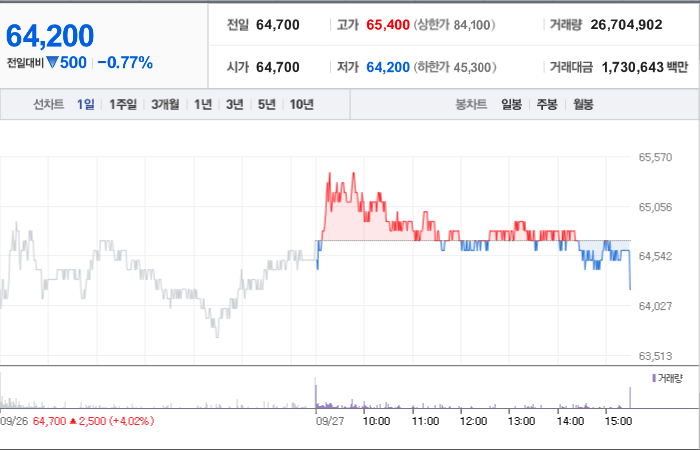Click the 10:00 time axis label
This screenshot has height=450, width=700.
tap(376, 421)
